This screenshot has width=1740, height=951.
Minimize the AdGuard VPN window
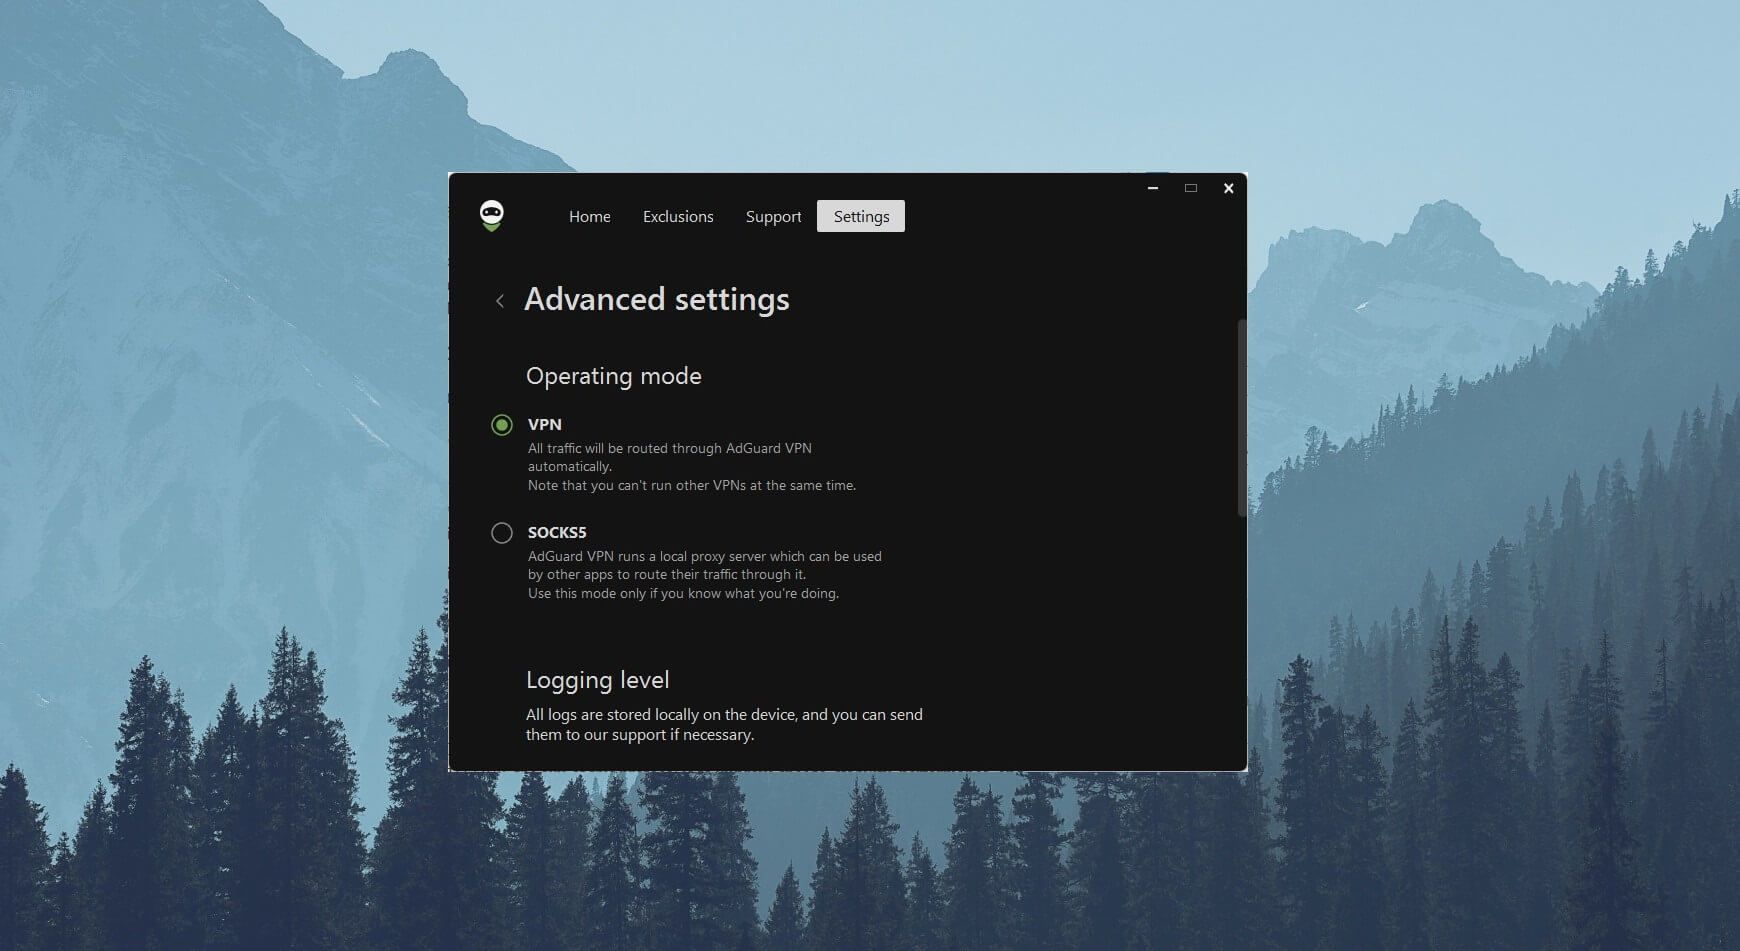[1153, 188]
